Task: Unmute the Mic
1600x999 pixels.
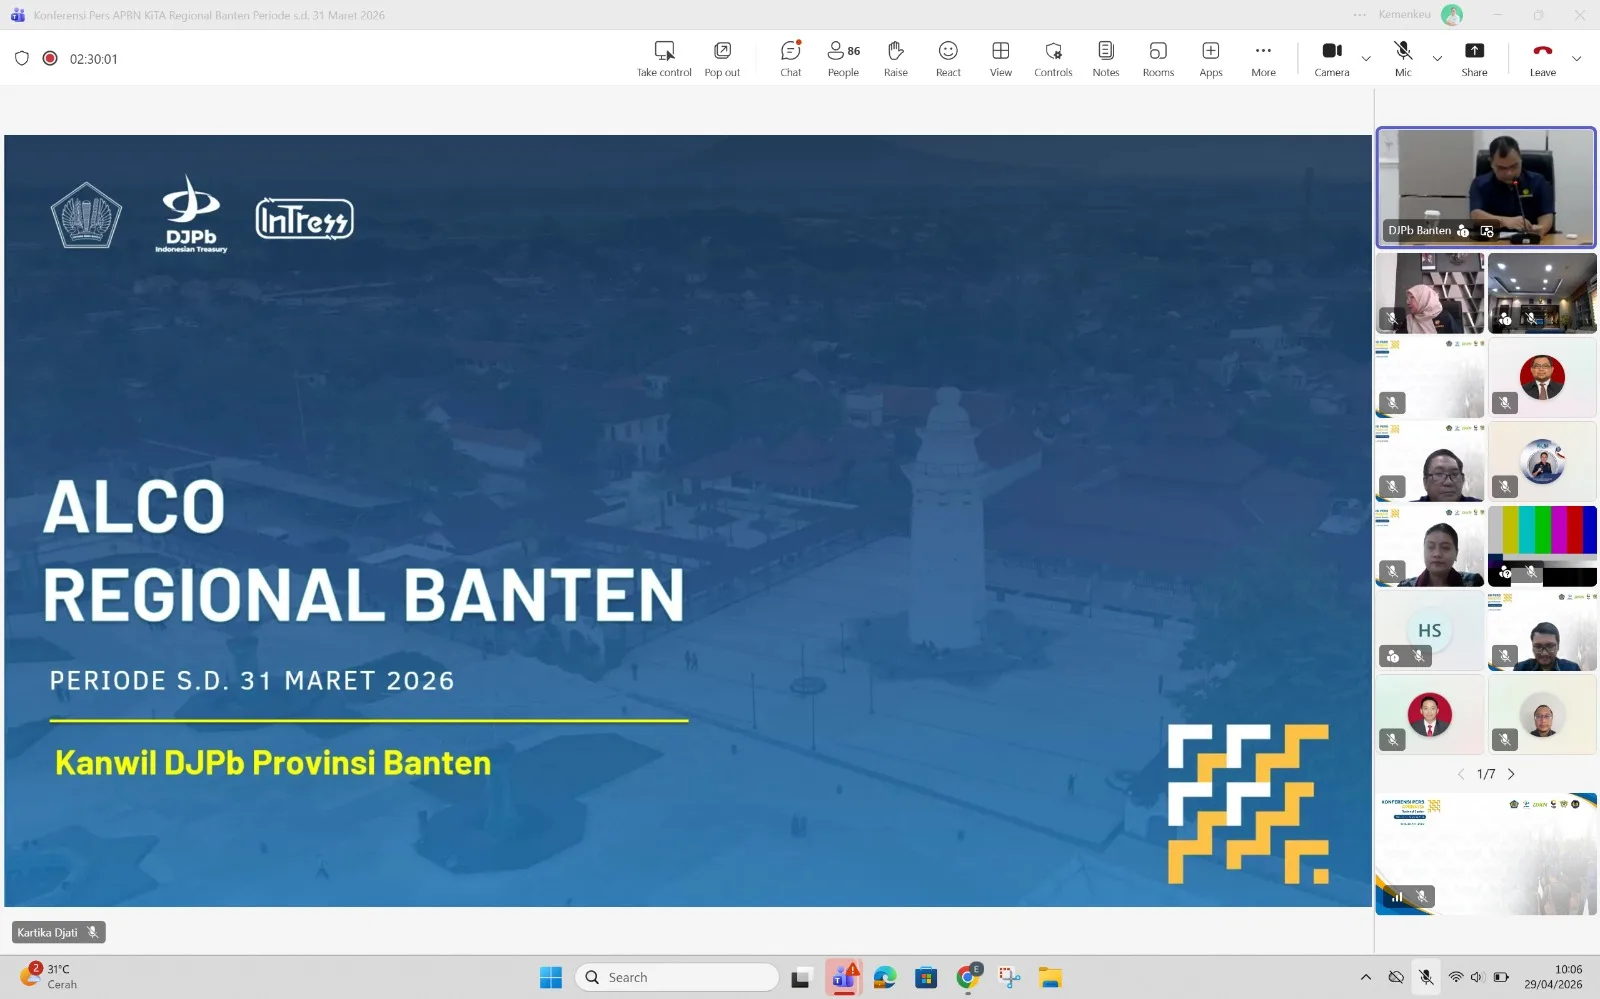Action: coord(1403,58)
